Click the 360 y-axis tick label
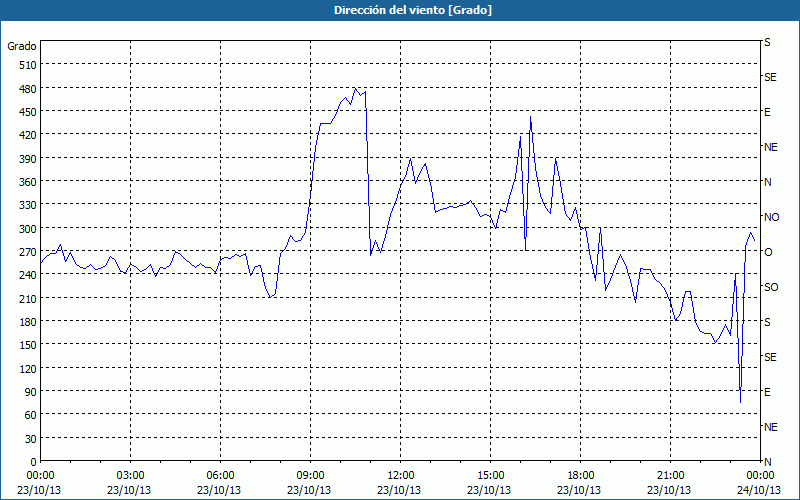The image size is (800, 500). [x=28, y=182]
